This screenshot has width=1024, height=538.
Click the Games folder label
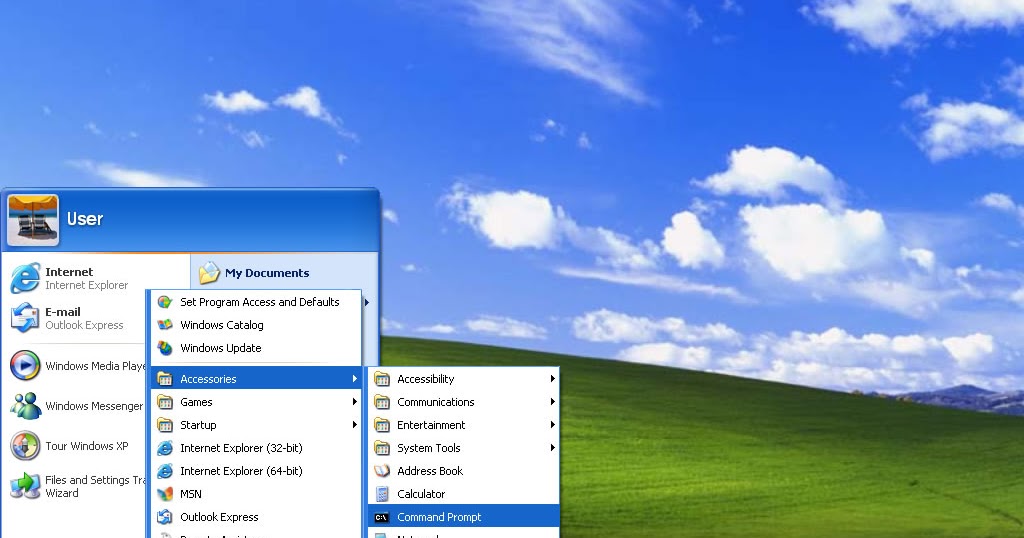click(196, 402)
